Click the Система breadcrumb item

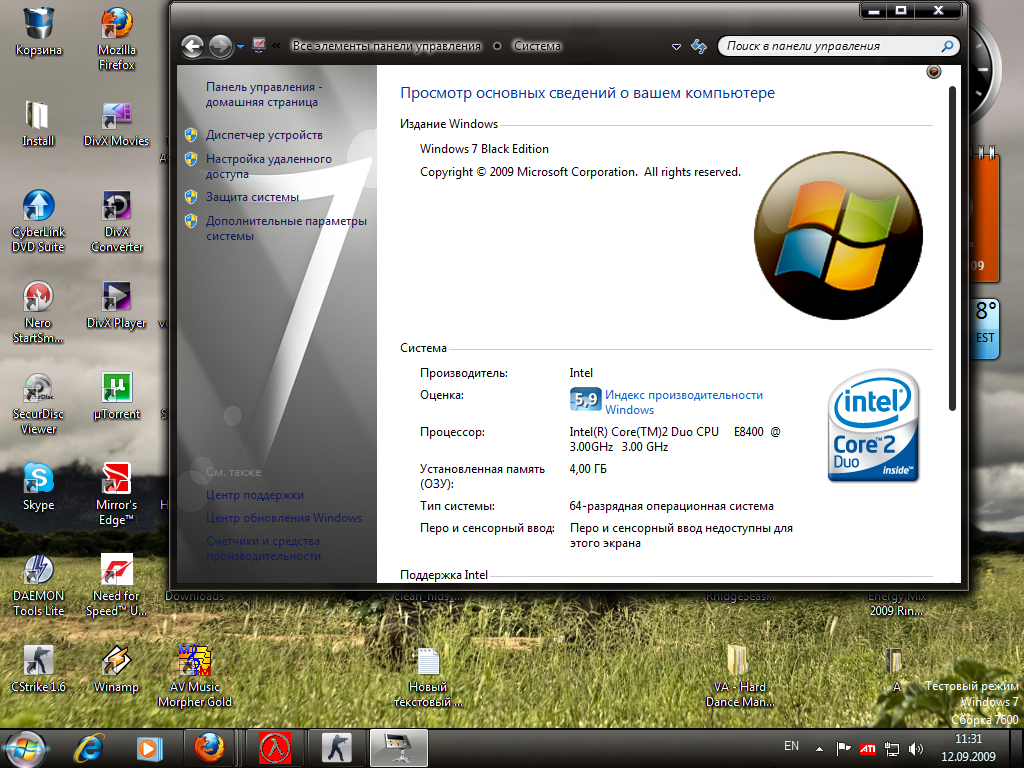coord(537,46)
